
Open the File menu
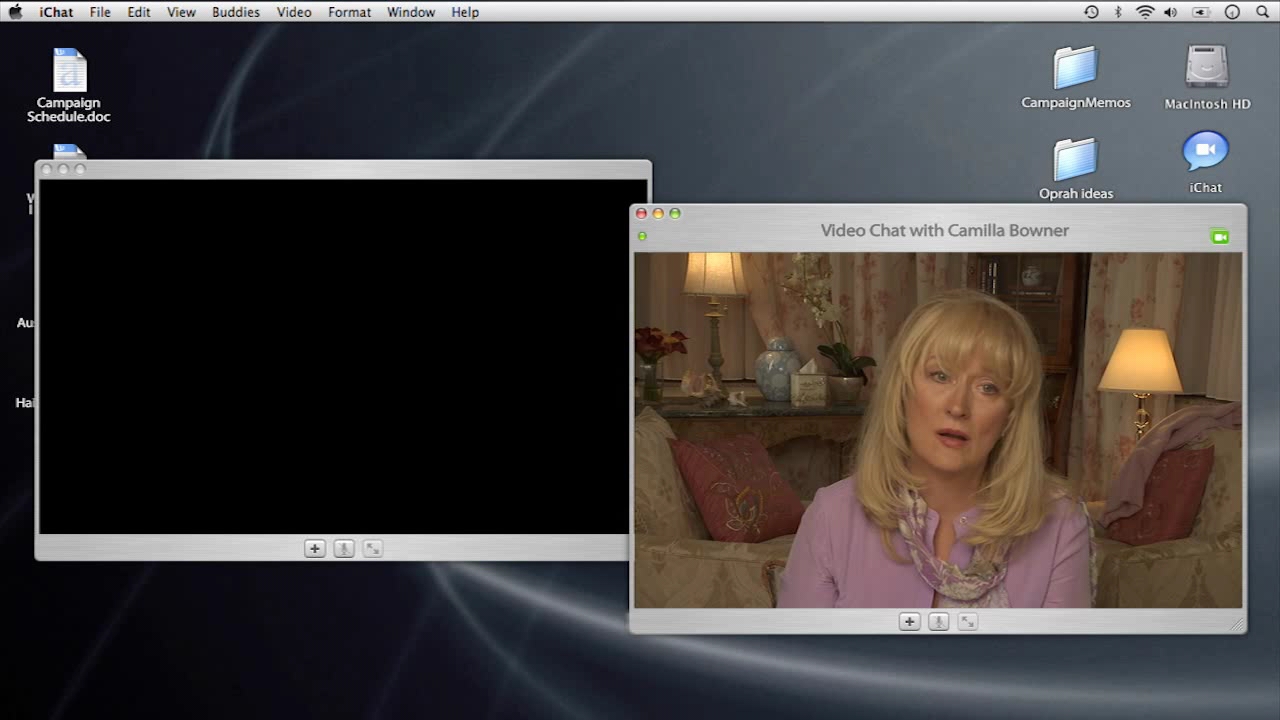(x=100, y=12)
